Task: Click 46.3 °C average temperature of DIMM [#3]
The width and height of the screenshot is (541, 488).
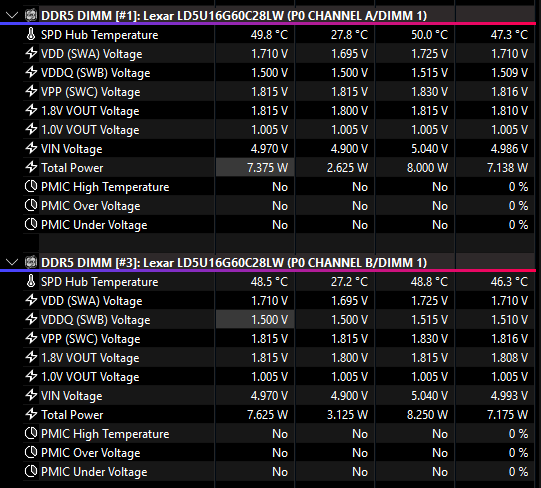Action: [509, 282]
